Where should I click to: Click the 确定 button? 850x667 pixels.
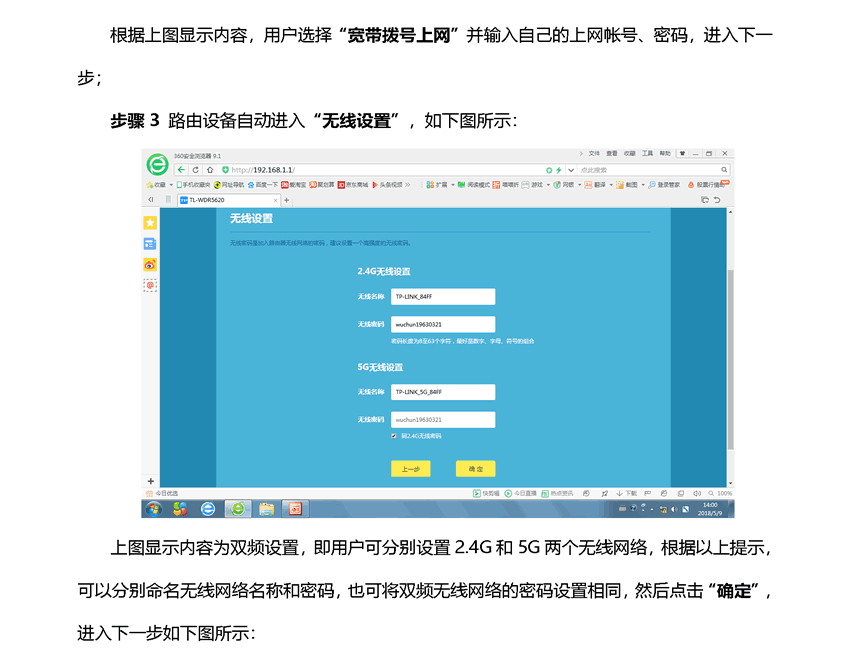(x=475, y=469)
